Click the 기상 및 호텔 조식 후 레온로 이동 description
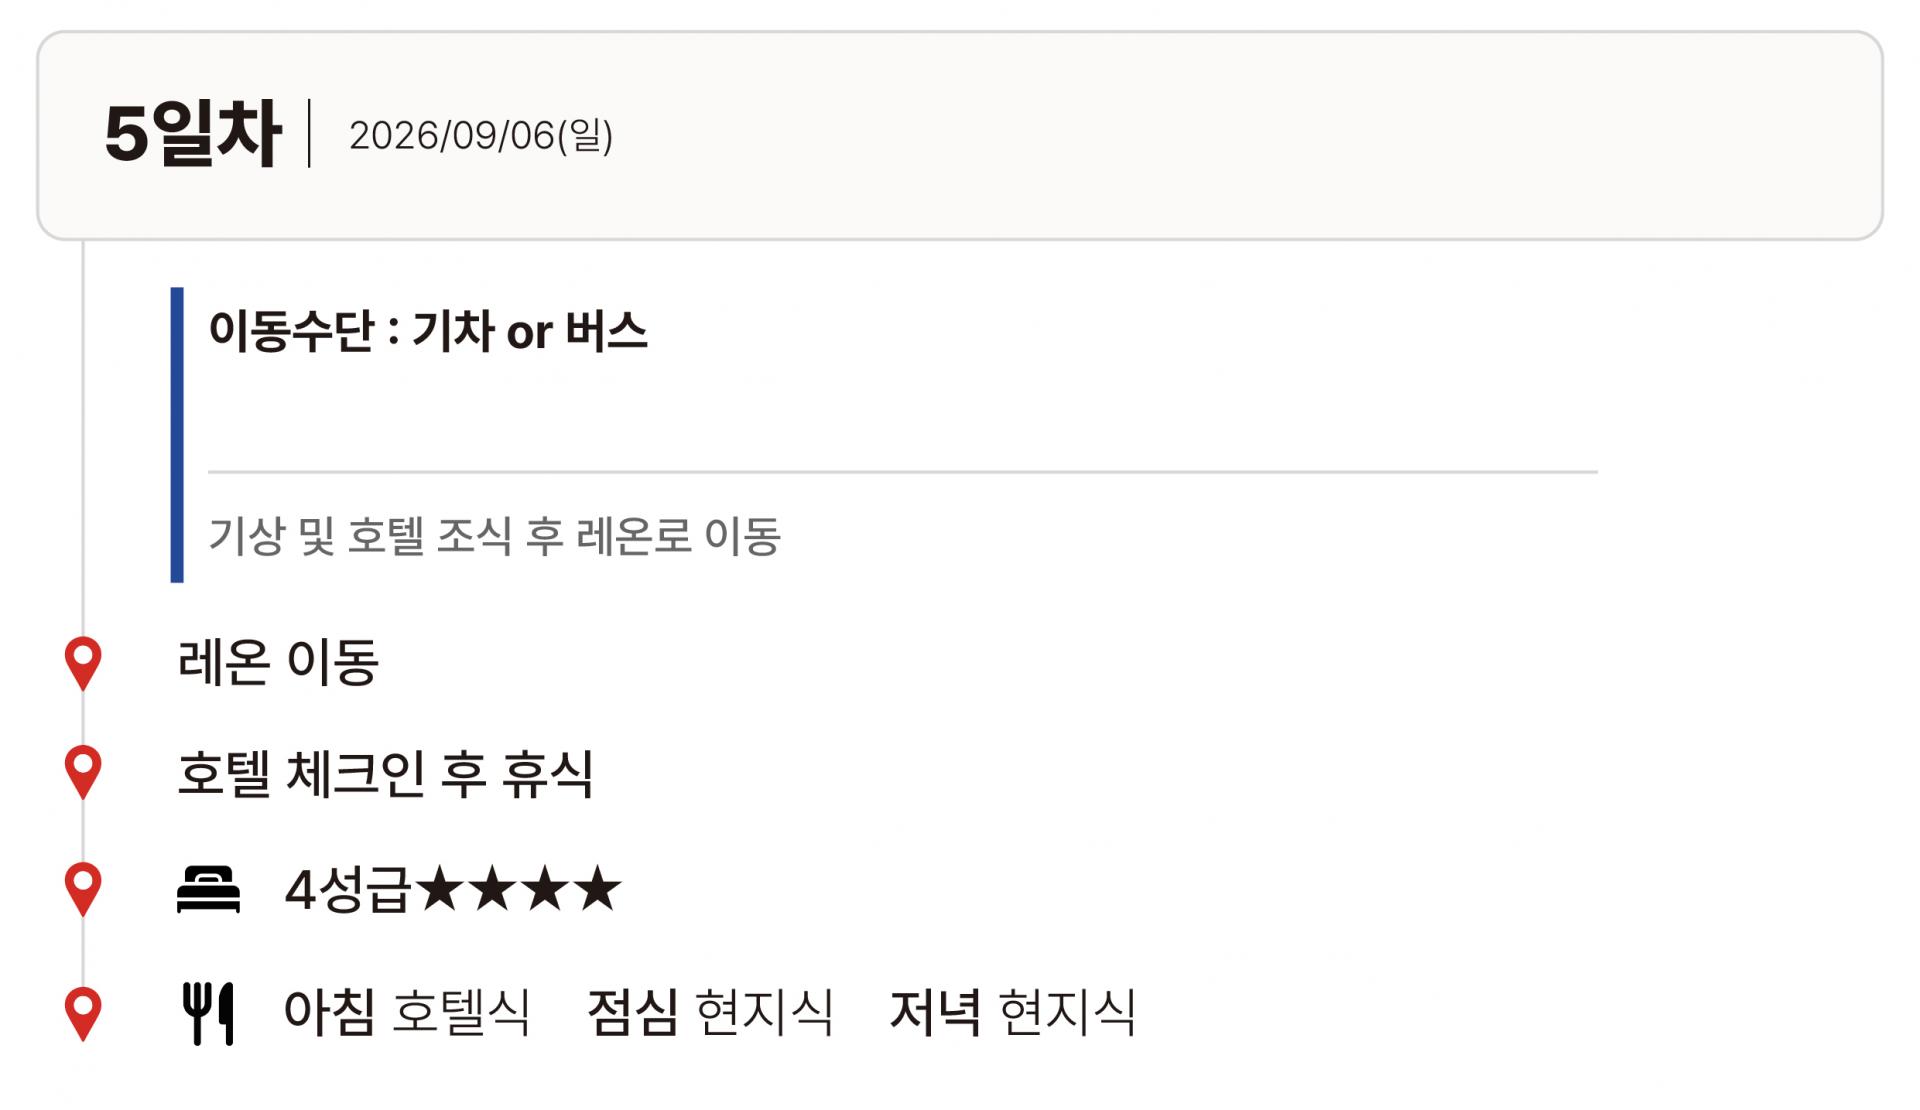Screen dimensions: 1920x1110 (x=494, y=536)
